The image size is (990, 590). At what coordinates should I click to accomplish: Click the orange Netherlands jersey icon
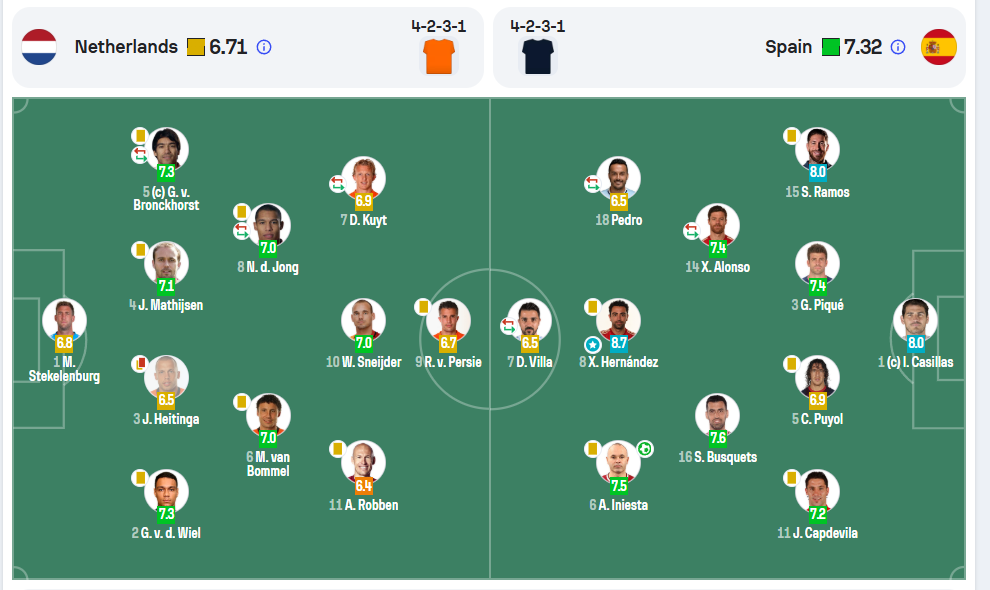[439, 57]
